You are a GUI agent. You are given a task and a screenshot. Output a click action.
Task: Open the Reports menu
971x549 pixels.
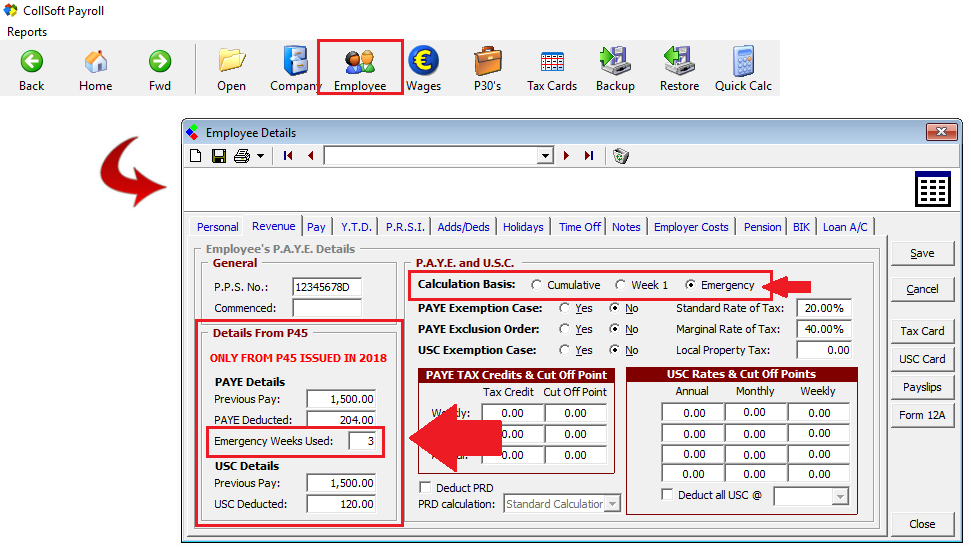[x=27, y=32]
